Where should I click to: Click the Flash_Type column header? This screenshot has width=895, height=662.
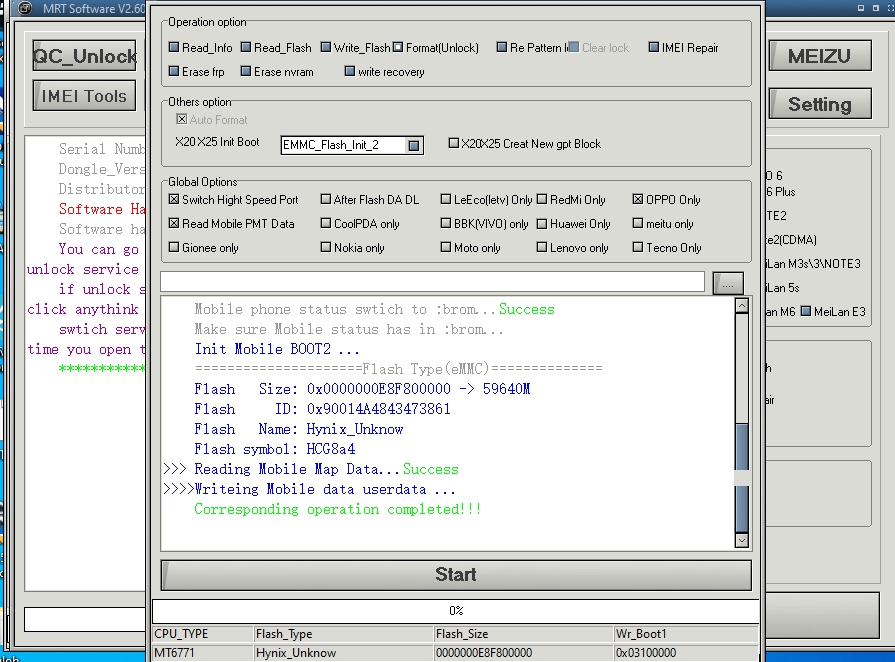coord(344,633)
